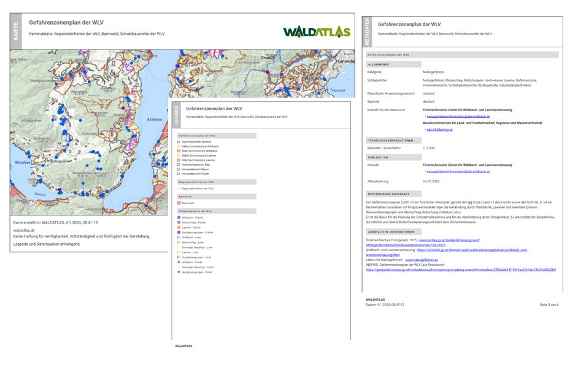Viewport: 570px width, 366px height.
Task: Open first blue link in bottom links section
Action: [x=449, y=240]
